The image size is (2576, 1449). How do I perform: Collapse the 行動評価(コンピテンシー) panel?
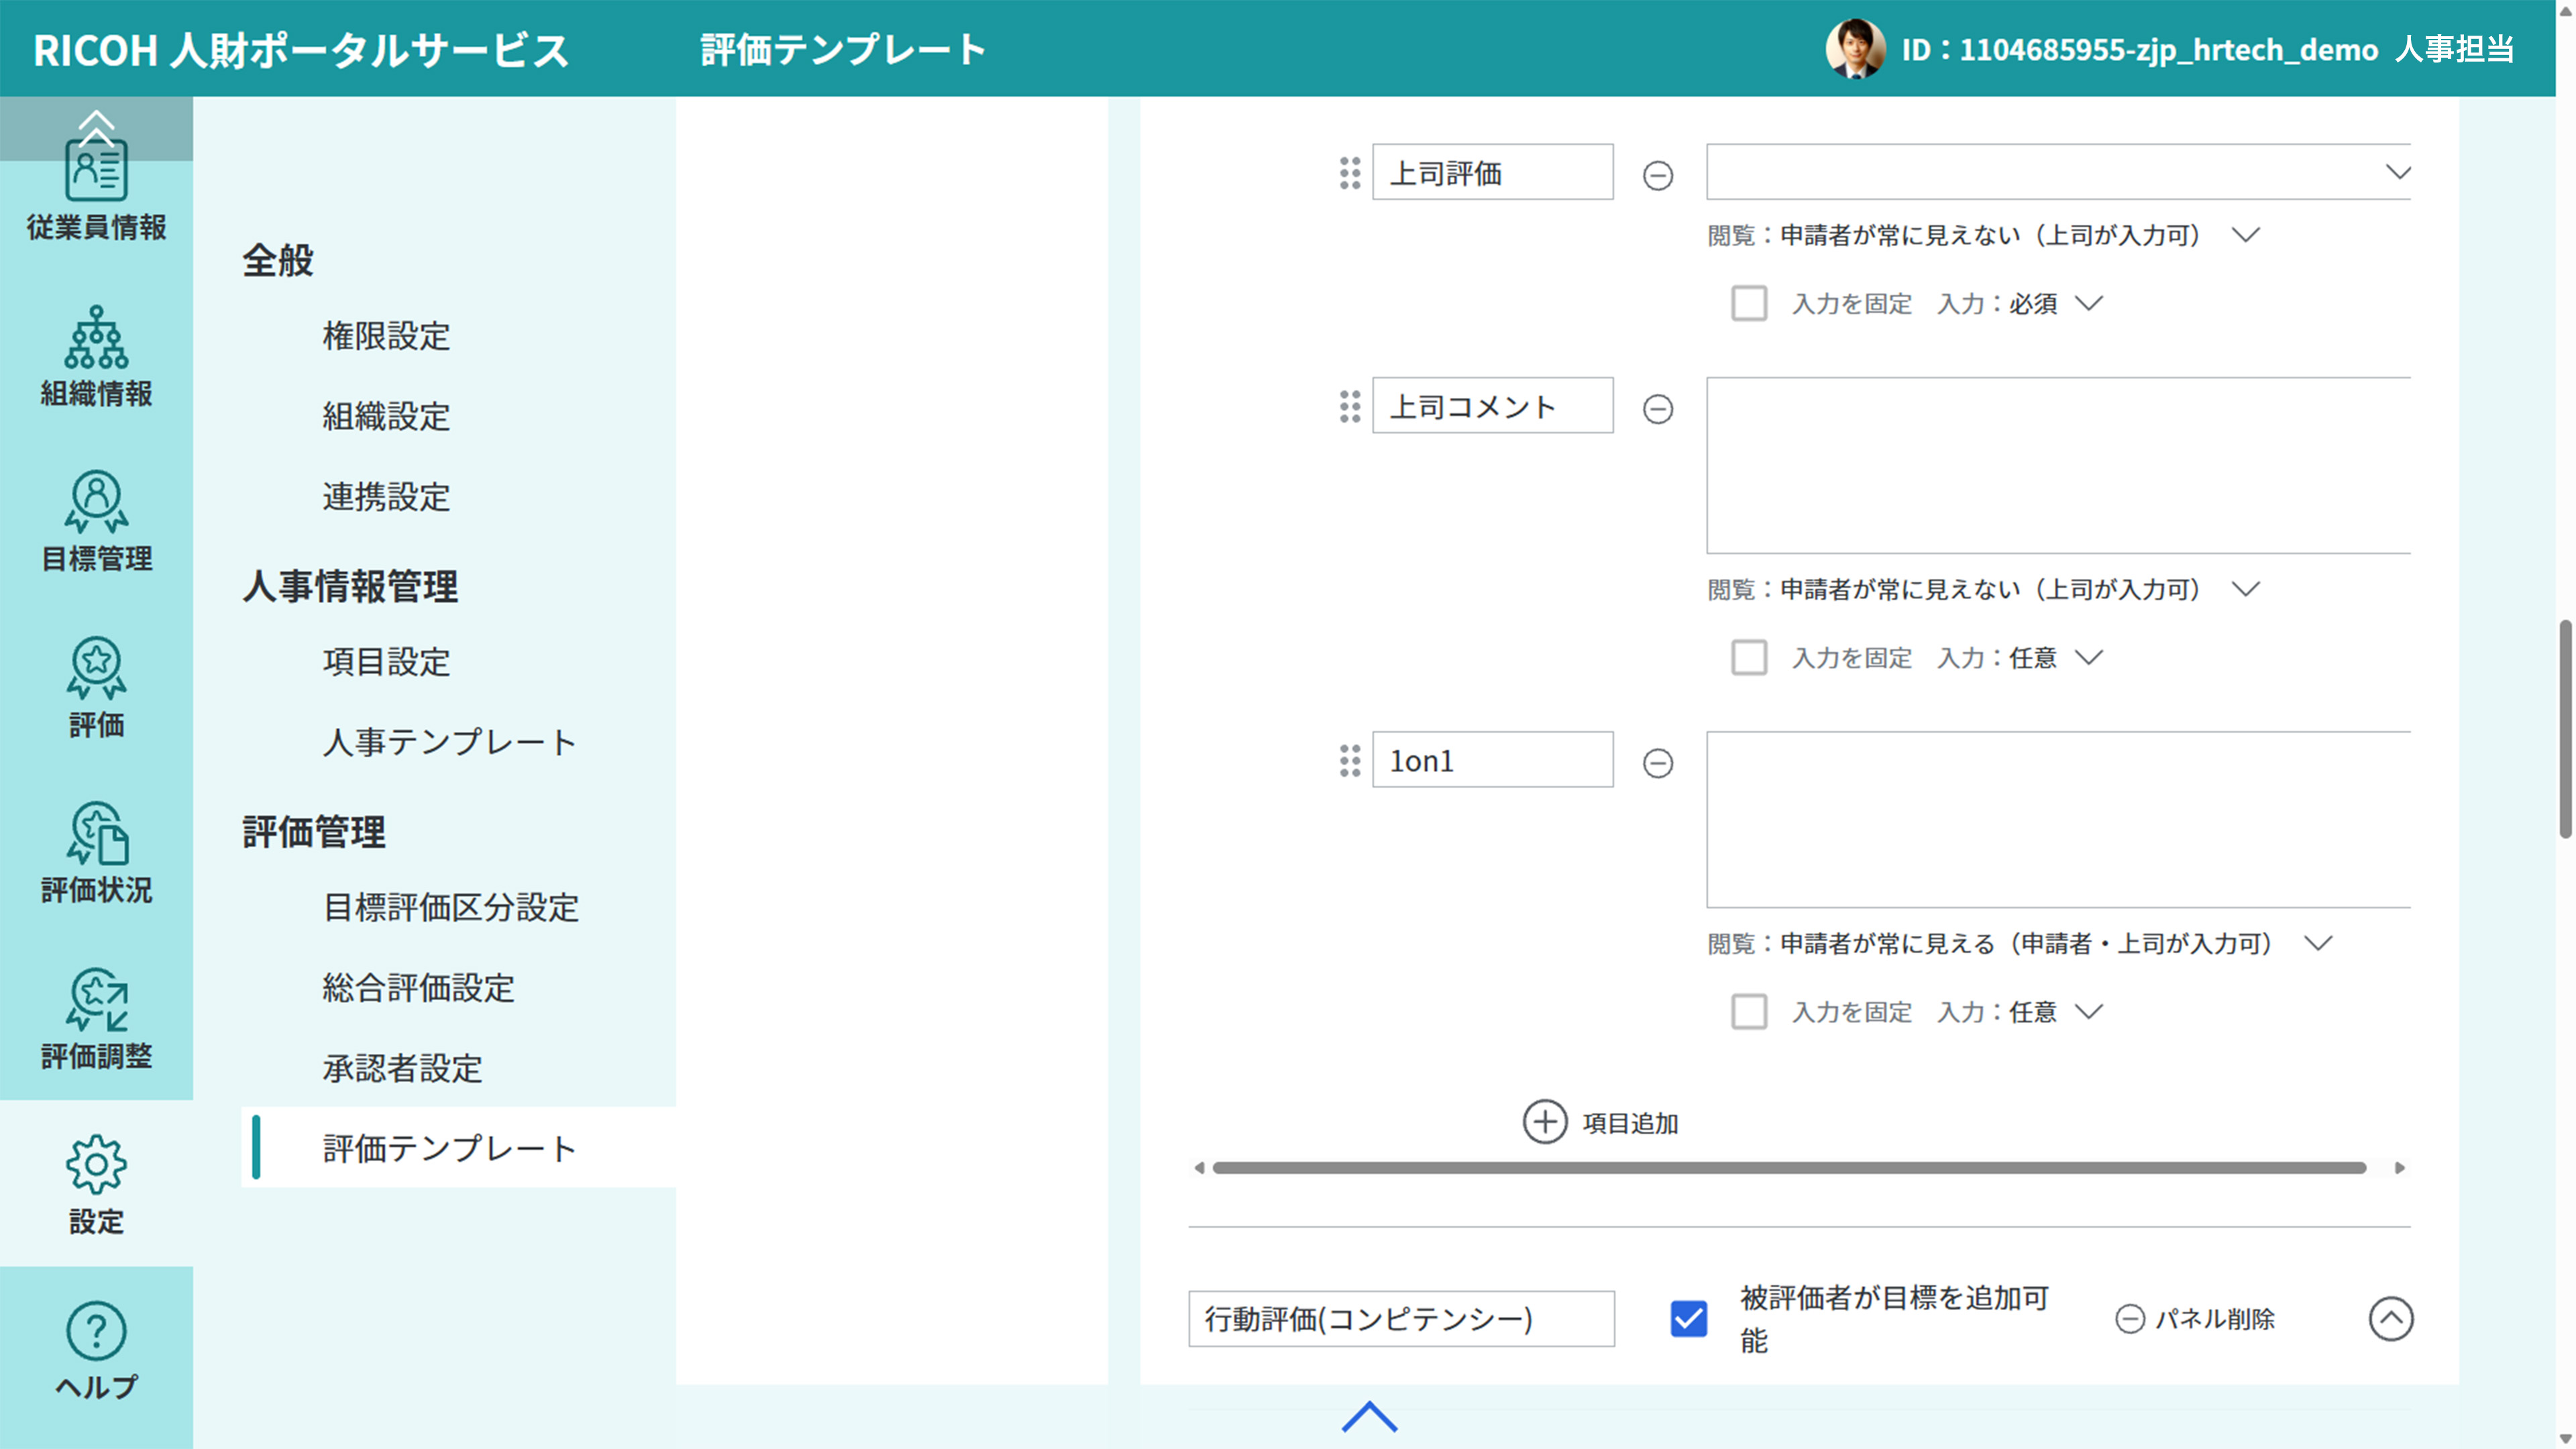[x=2391, y=1319]
